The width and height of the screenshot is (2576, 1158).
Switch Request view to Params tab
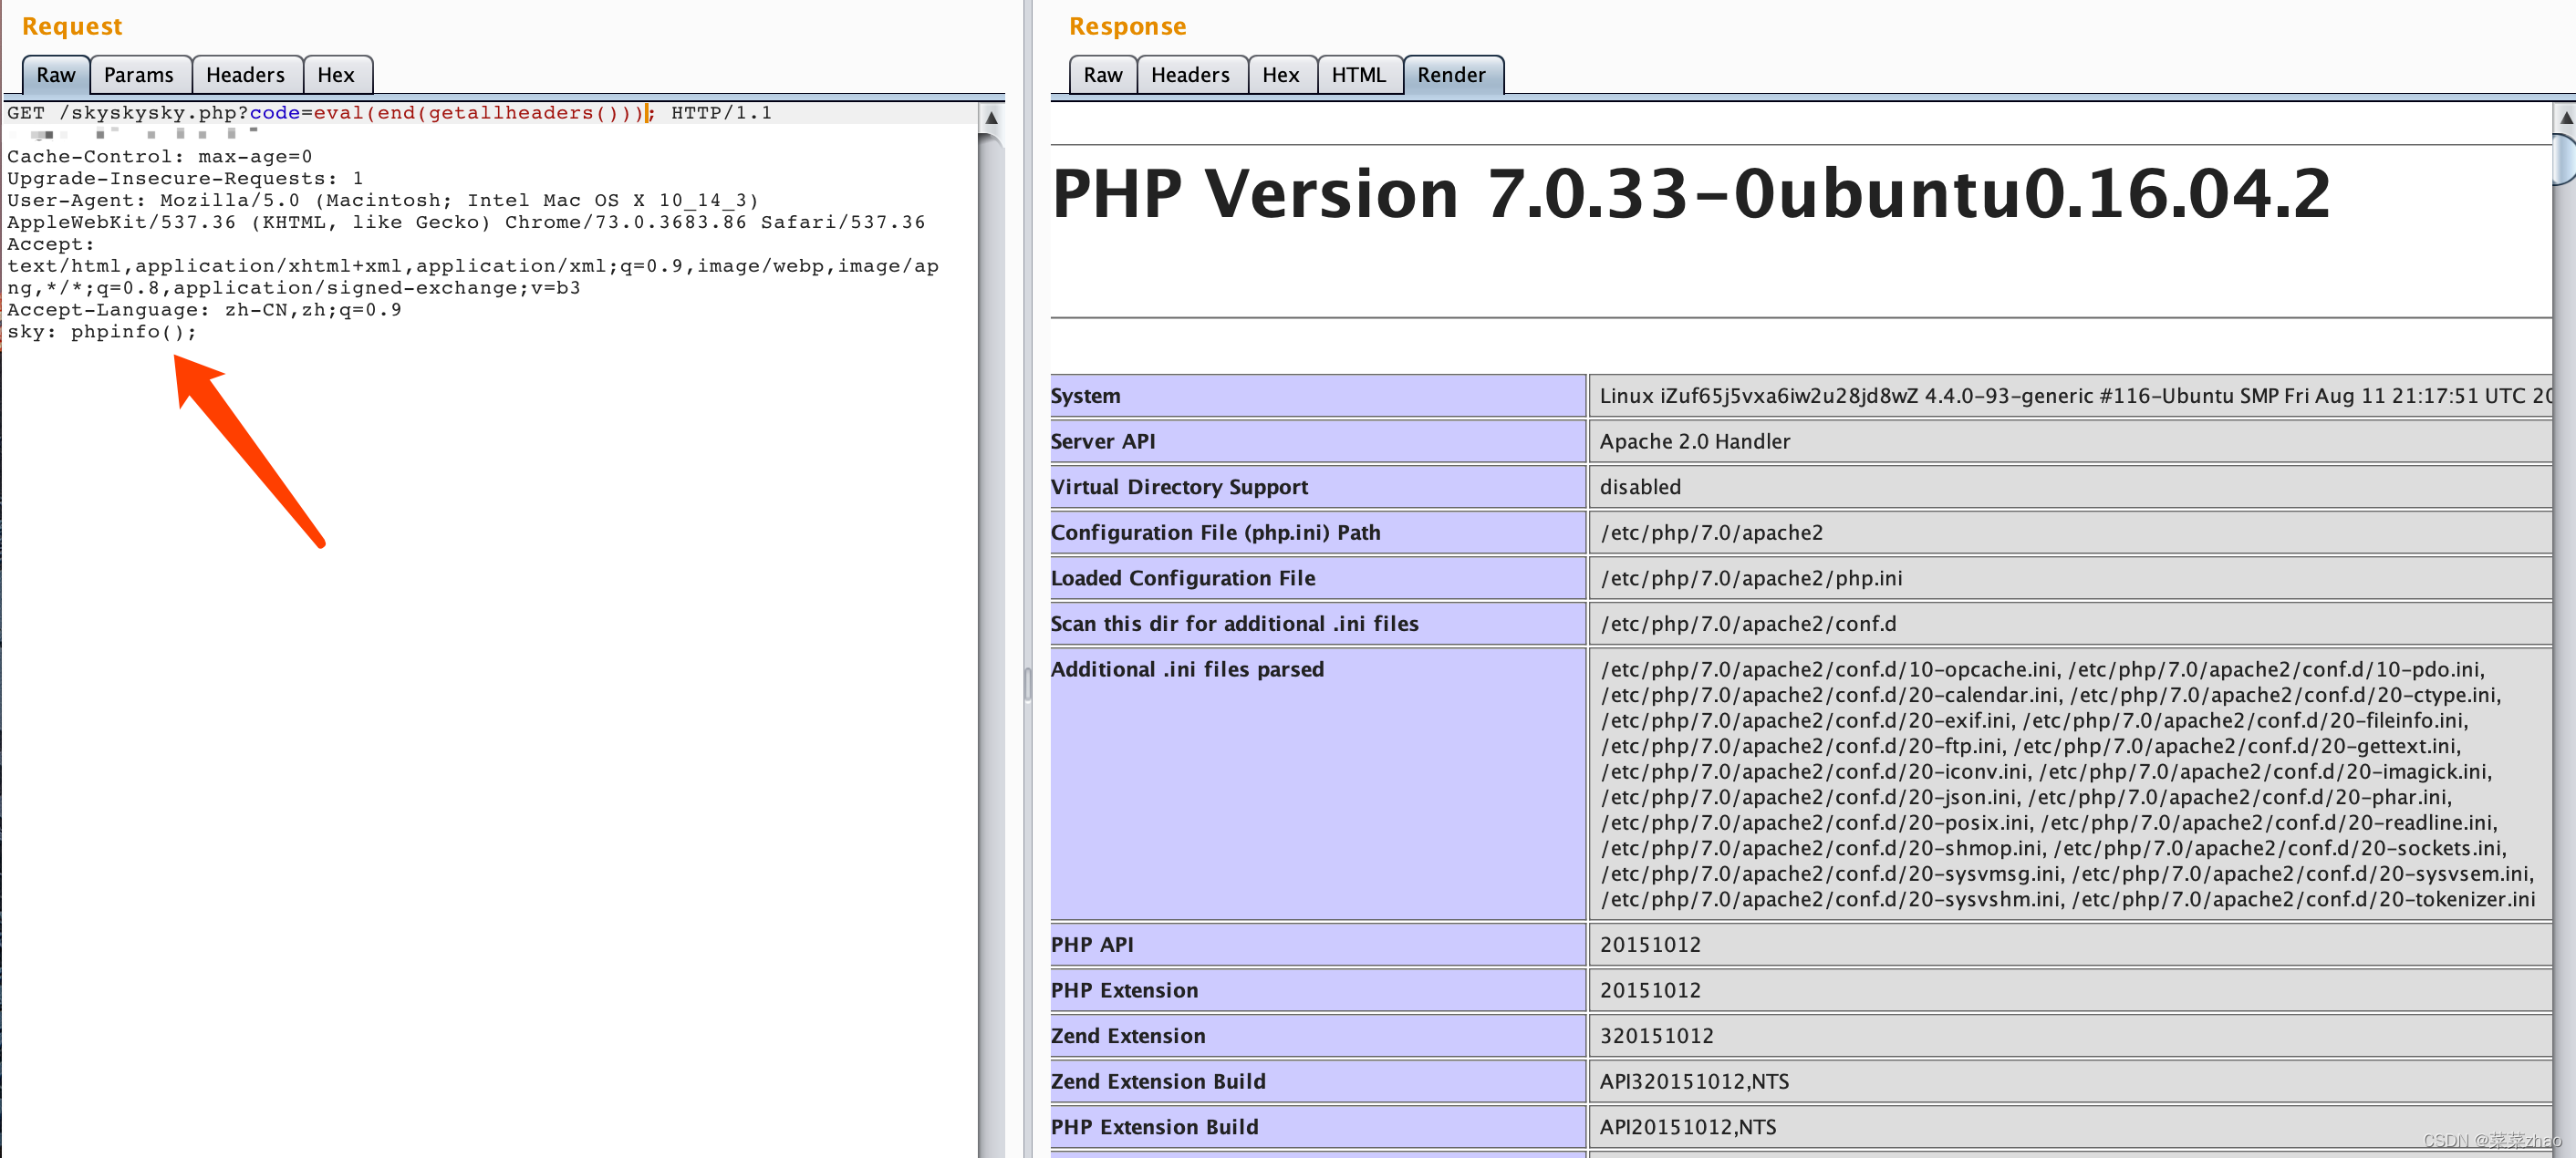tap(139, 76)
